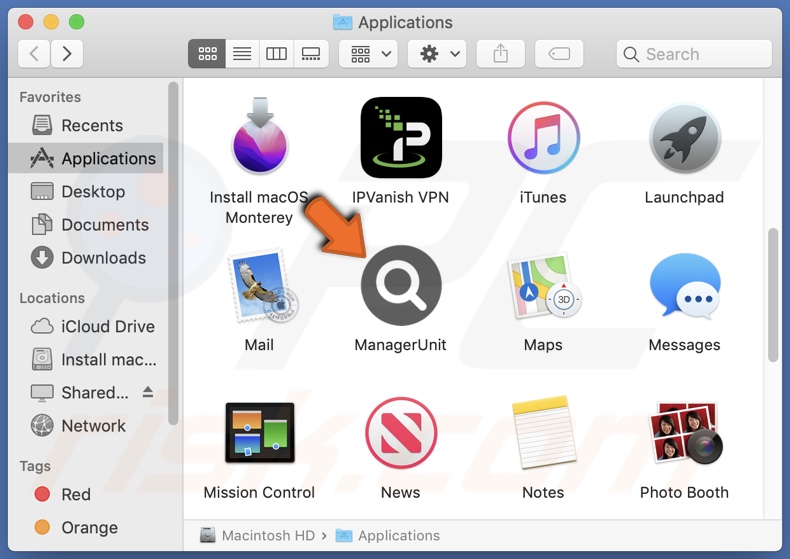Eject the Shared... volume
The height and width of the screenshot is (559, 790).
[148, 392]
